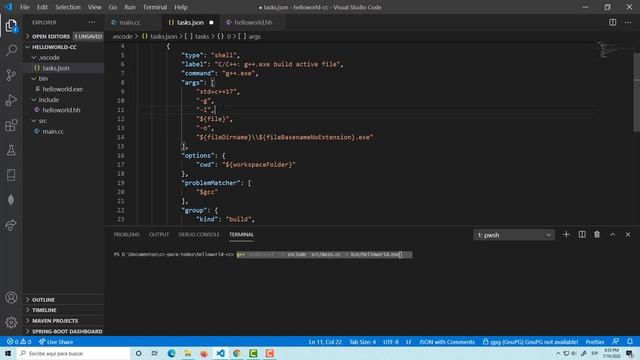Viewport: 640px width, 360px height.
Task: Split the terminal panel
Action: pyautogui.click(x=582, y=235)
